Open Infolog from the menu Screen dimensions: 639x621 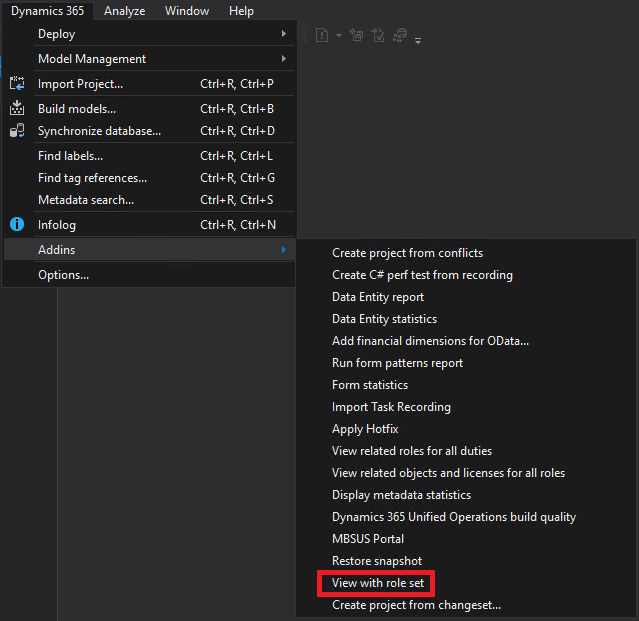point(149,225)
